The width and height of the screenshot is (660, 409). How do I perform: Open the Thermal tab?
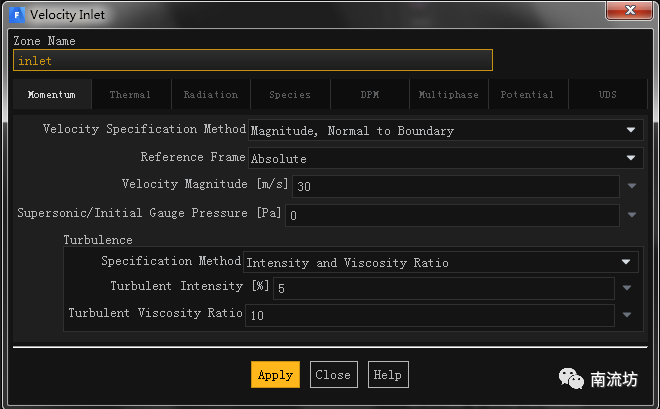[x=130, y=95]
